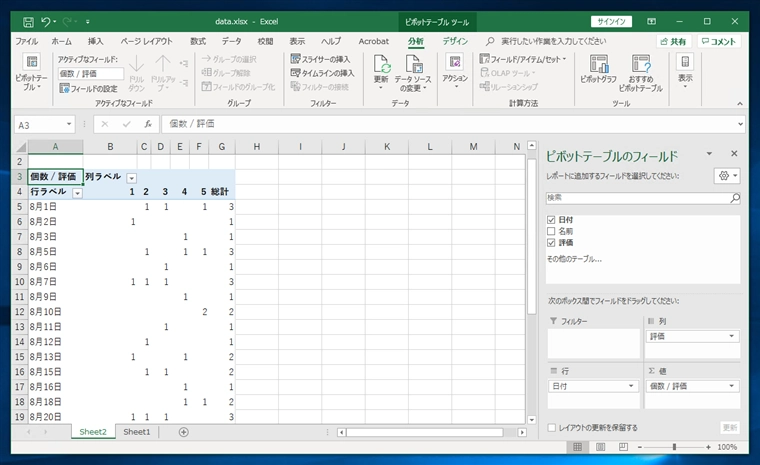
Task: Add a new sheet with plus button
Action: [183, 432]
